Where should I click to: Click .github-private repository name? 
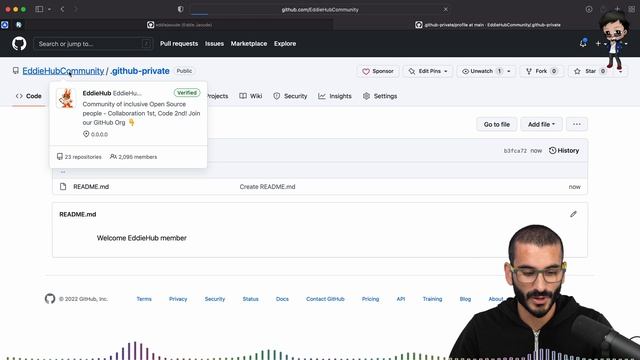tap(140, 71)
